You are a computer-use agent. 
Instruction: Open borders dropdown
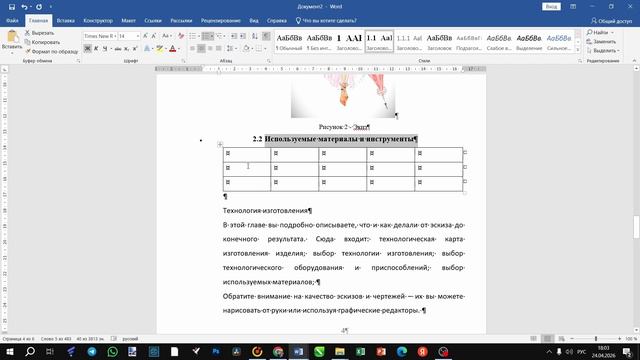click(265, 49)
